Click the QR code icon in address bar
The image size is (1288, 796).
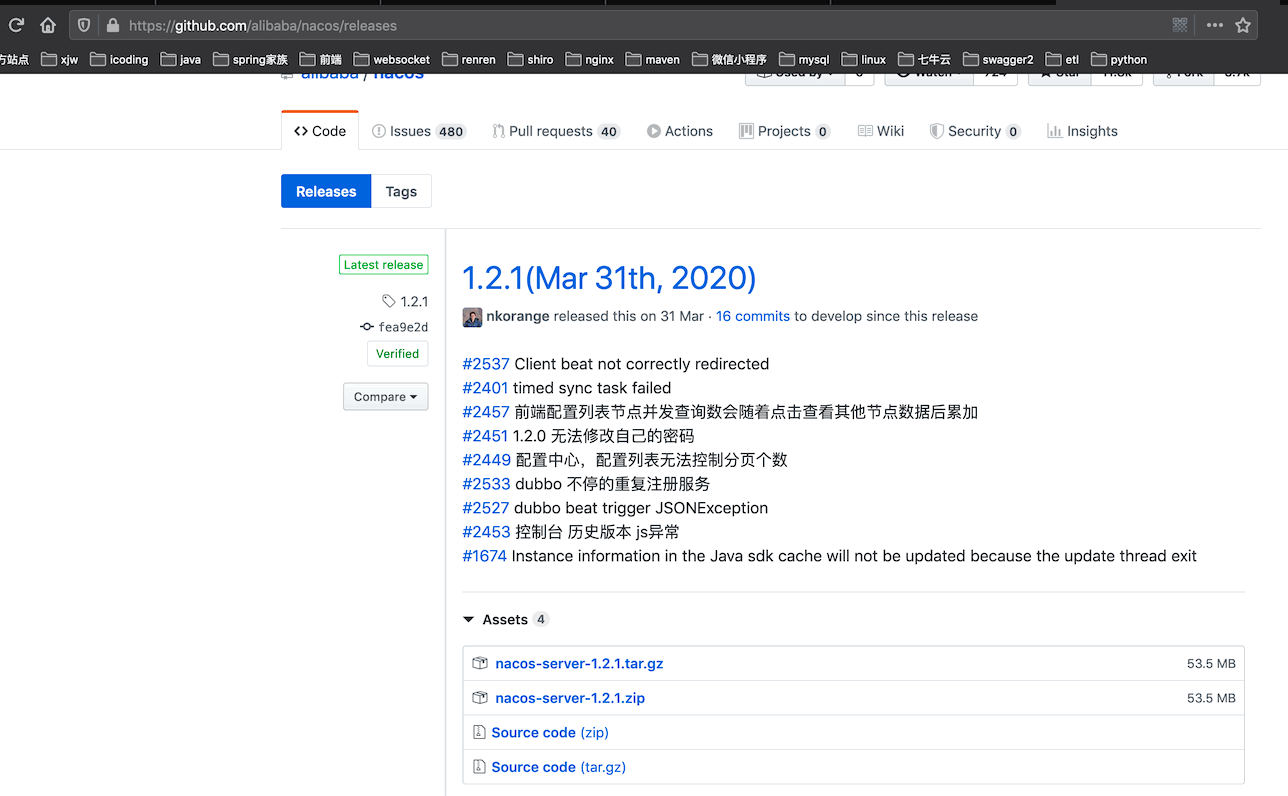1180,25
